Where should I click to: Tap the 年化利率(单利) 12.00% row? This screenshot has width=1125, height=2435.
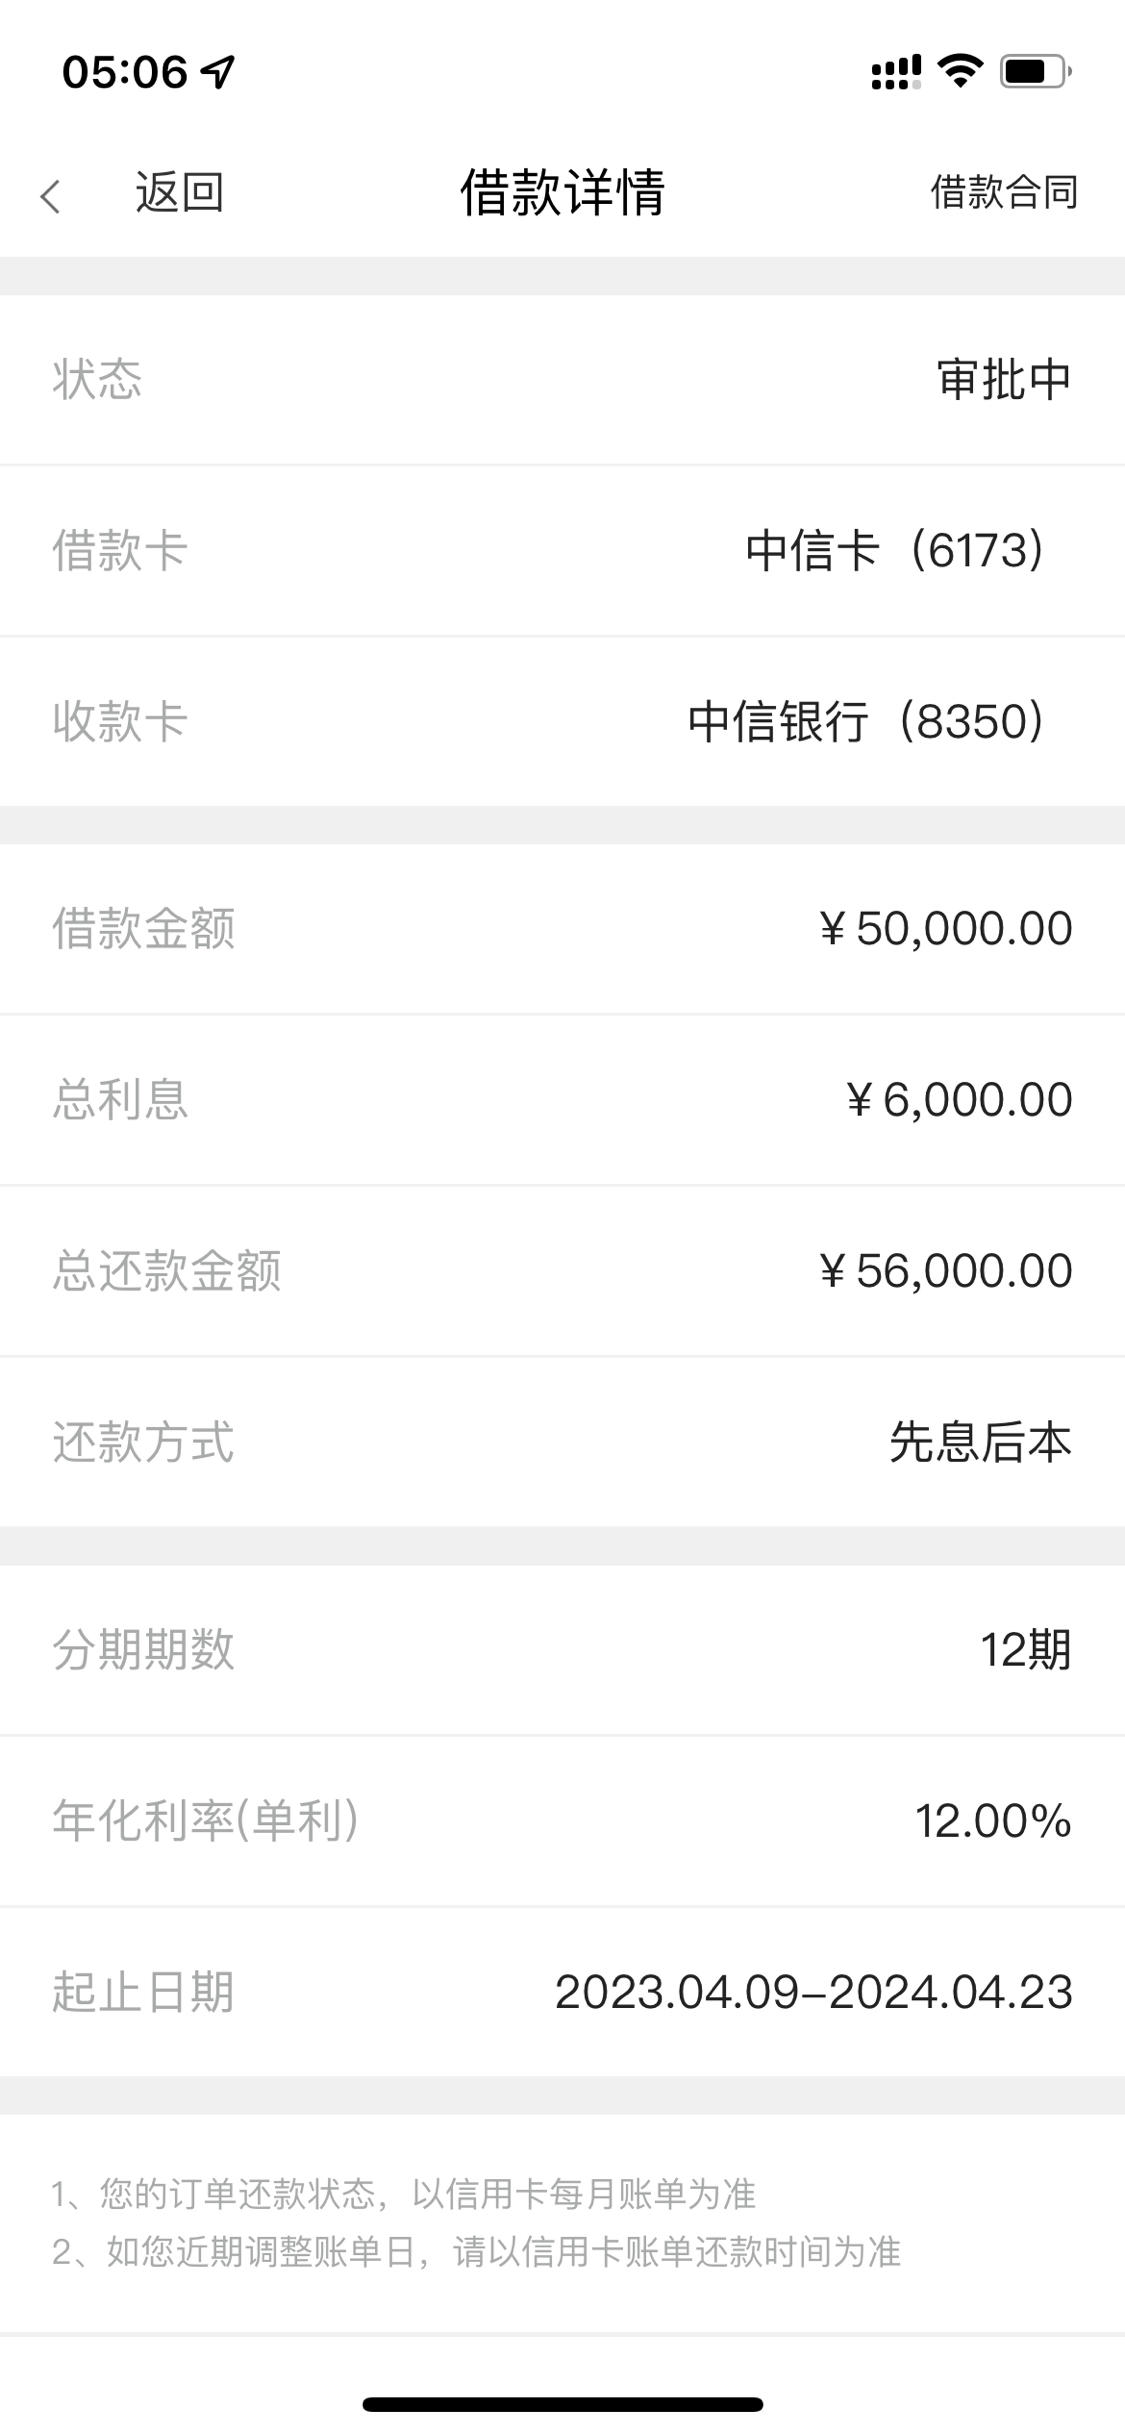click(562, 1821)
